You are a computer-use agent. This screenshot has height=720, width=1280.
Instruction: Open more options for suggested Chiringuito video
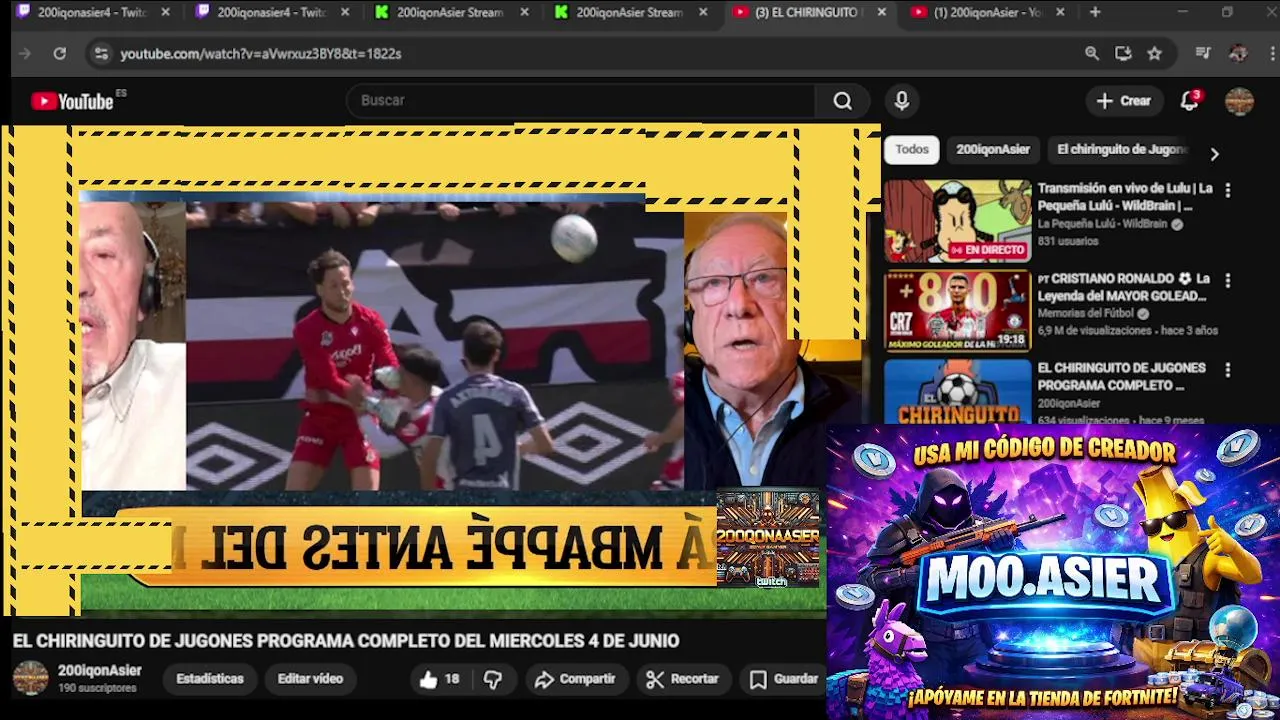(x=1228, y=370)
